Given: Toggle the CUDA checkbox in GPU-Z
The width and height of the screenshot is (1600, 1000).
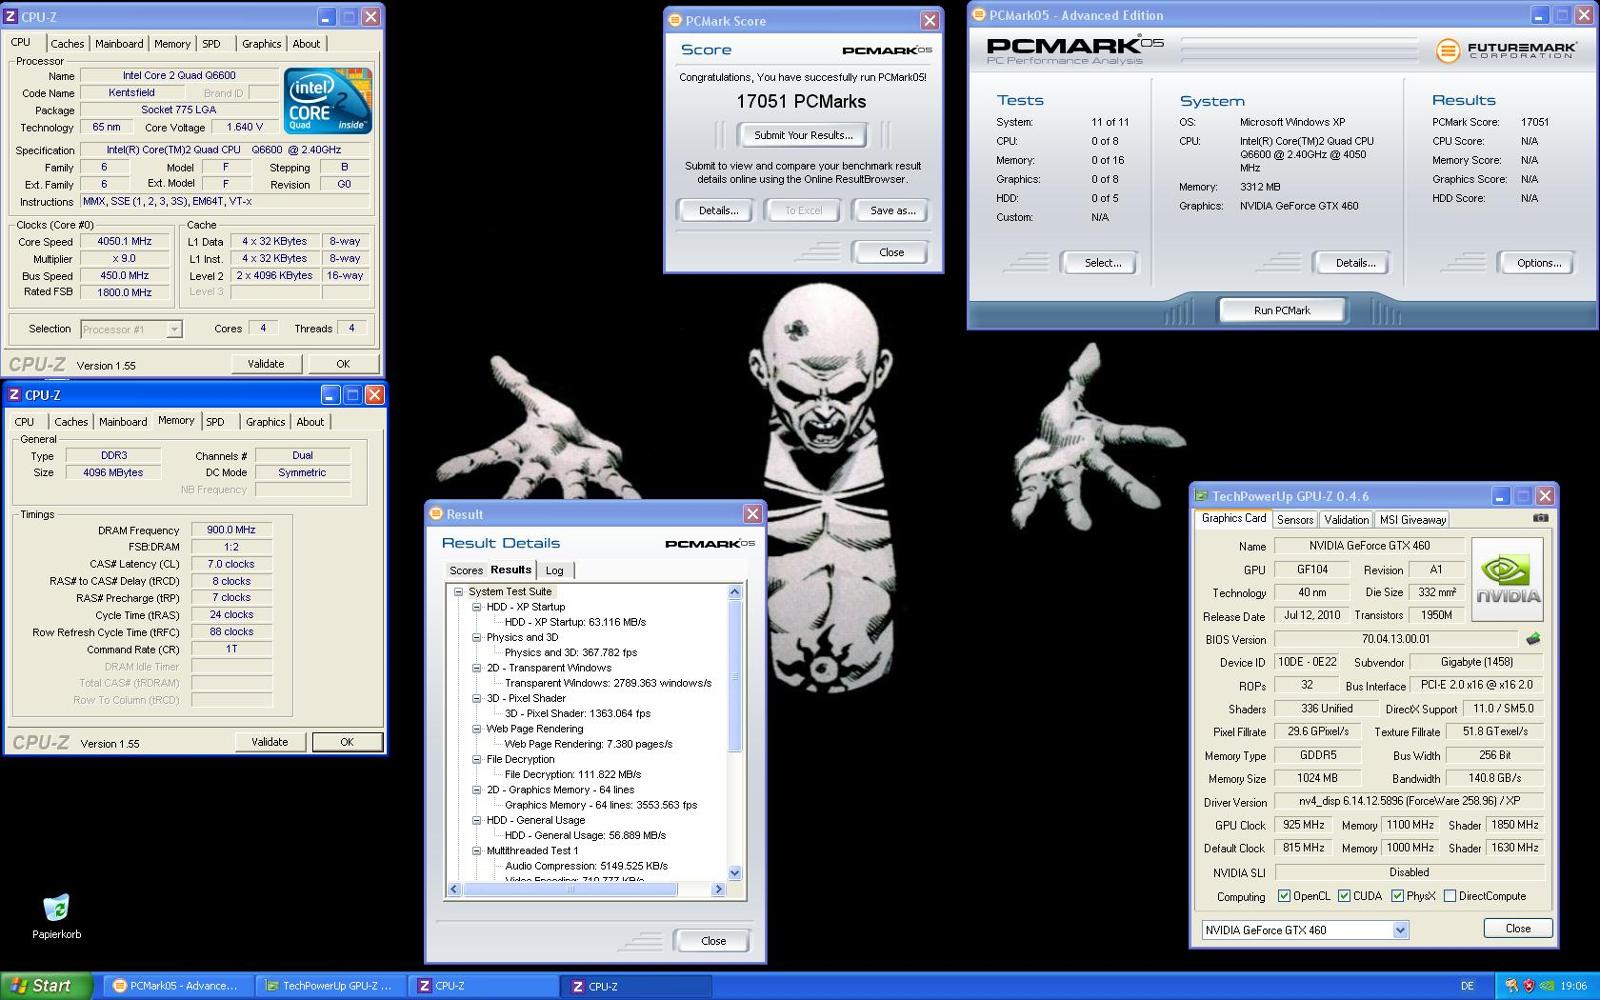Looking at the screenshot, I should click(1344, 896).
